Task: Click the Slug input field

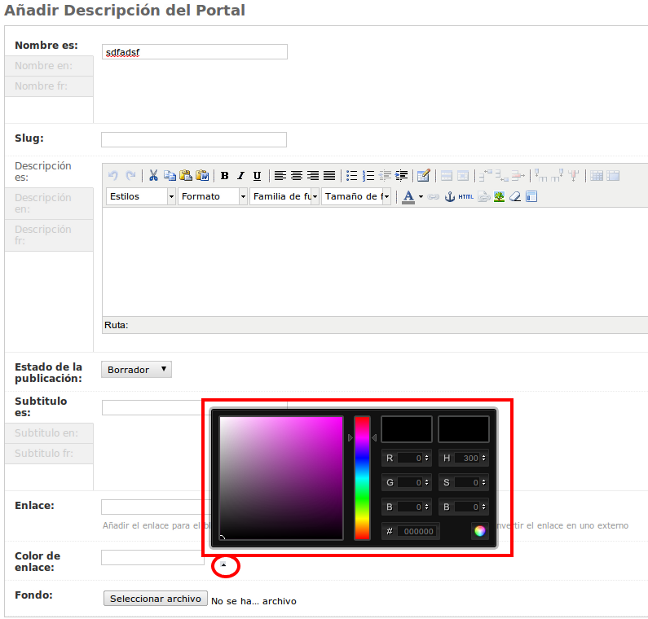Action: click(x=194, y=140)
